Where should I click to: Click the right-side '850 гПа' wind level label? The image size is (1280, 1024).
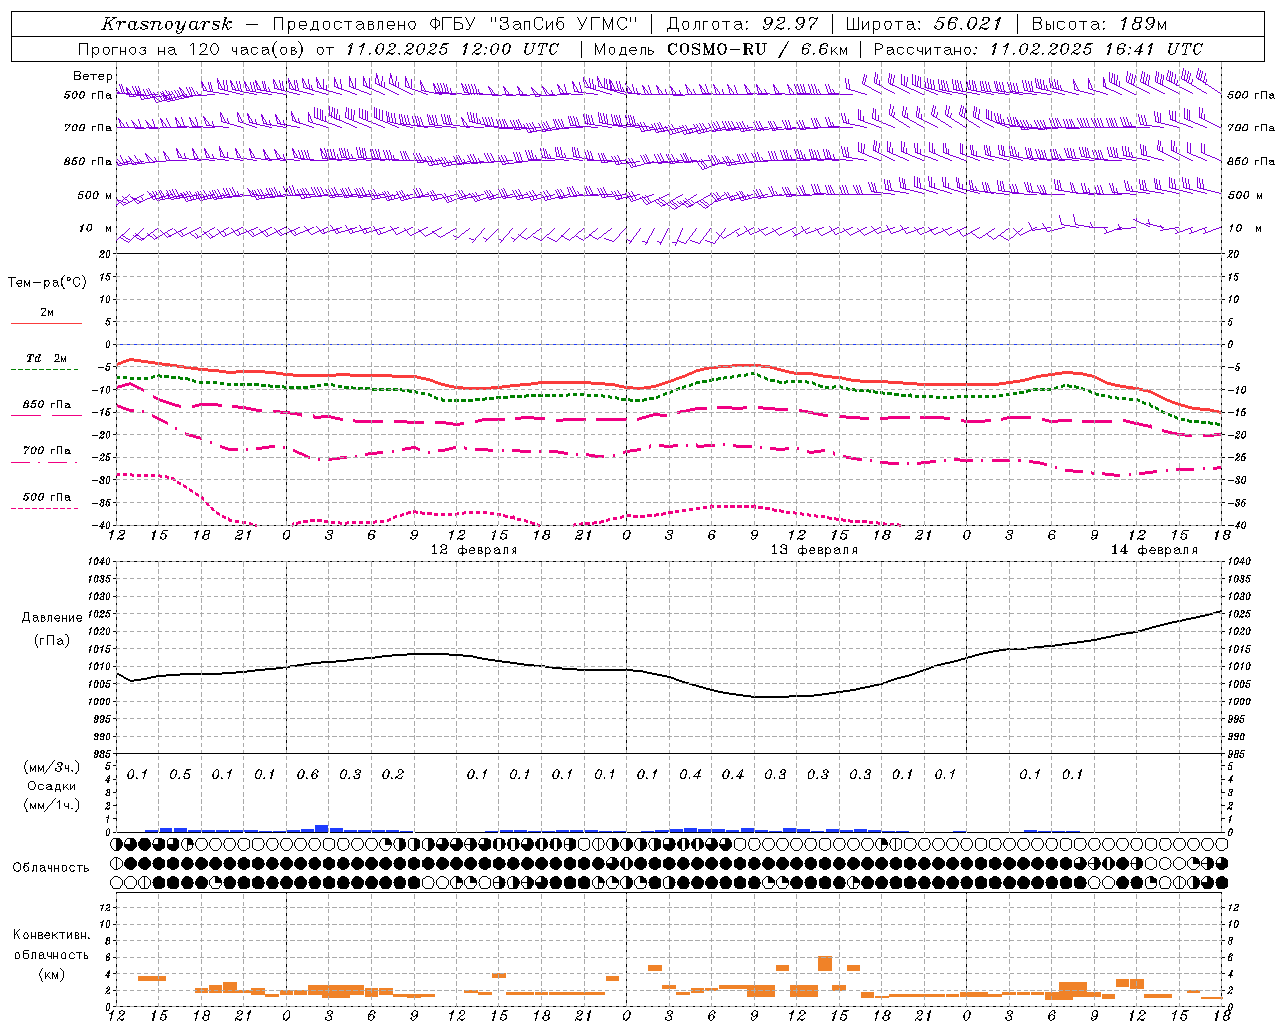pyautogui.click(x=1251, y=161)
